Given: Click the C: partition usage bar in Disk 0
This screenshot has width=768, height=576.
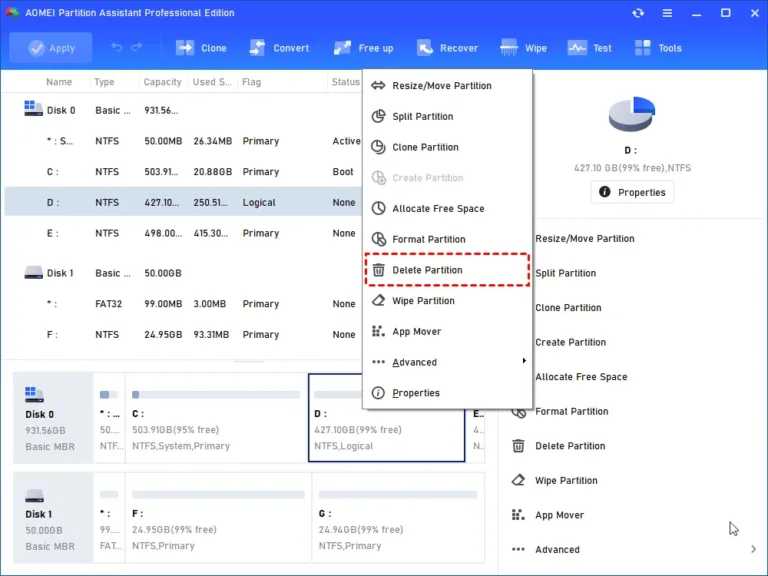Looking at the screenshot, I should (x=215, y=395).
